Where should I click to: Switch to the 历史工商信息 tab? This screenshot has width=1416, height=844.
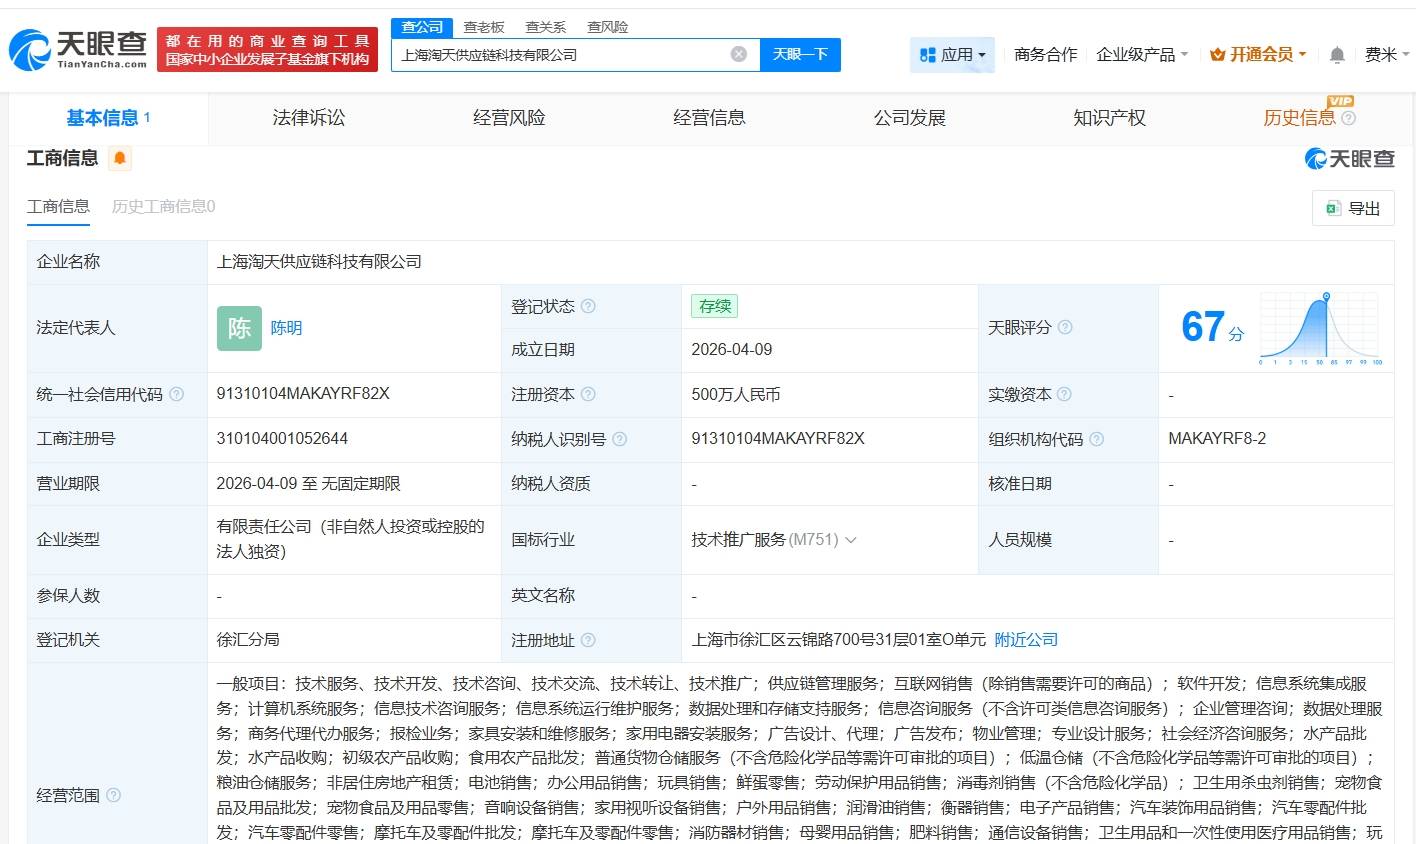click(x=163, y=207)
